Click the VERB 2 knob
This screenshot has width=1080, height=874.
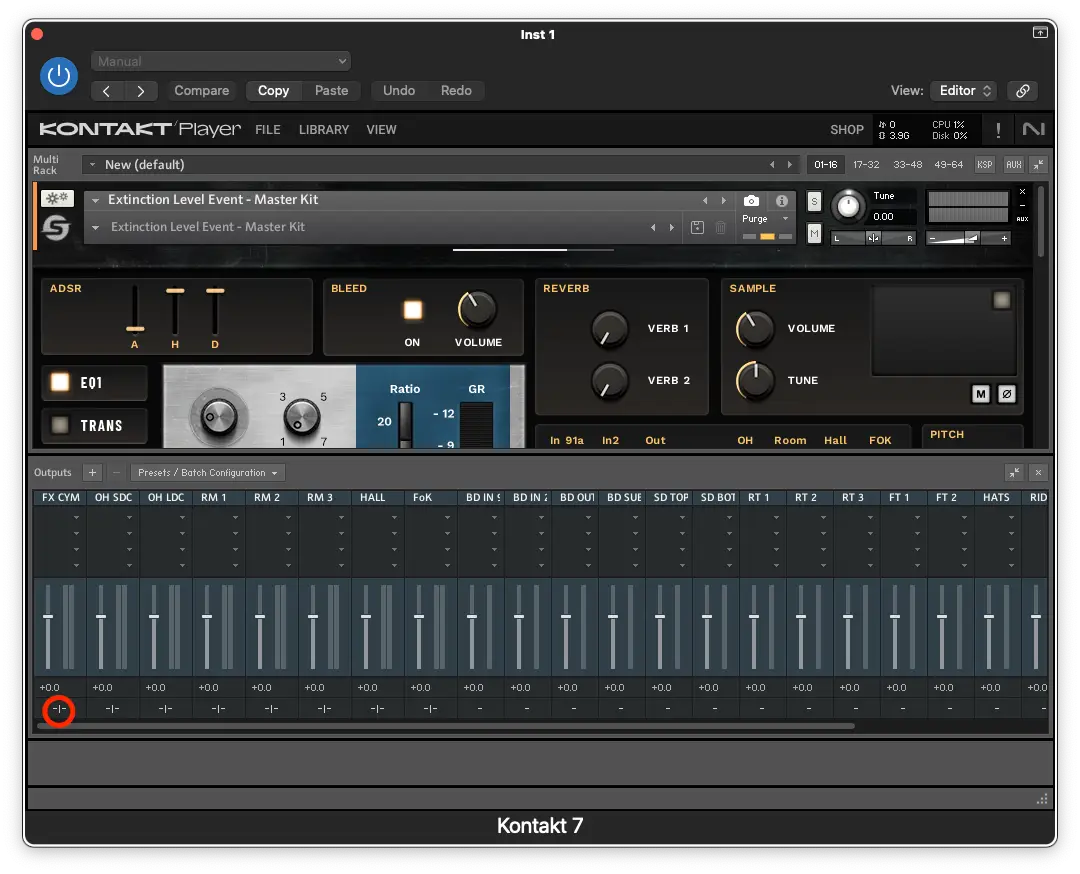coord(610,381)
